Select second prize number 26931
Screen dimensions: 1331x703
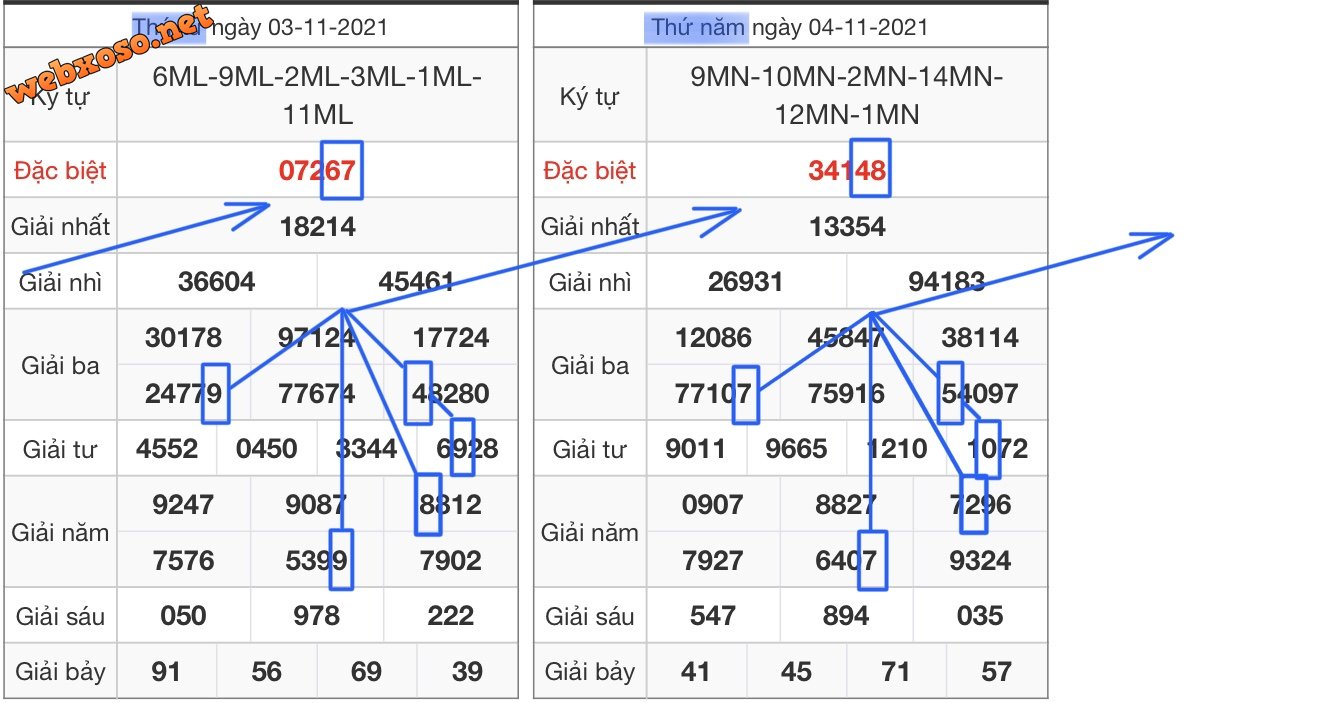tap(745, 282)
